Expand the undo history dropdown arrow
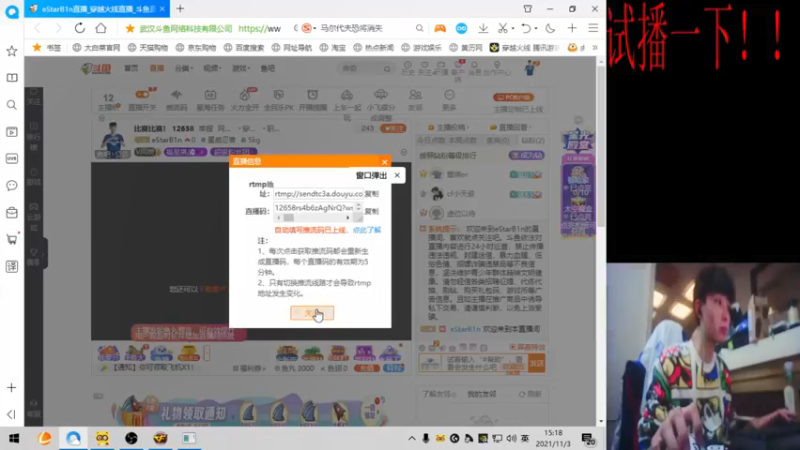This screenshot has height=450, width=800. point(536,29)
